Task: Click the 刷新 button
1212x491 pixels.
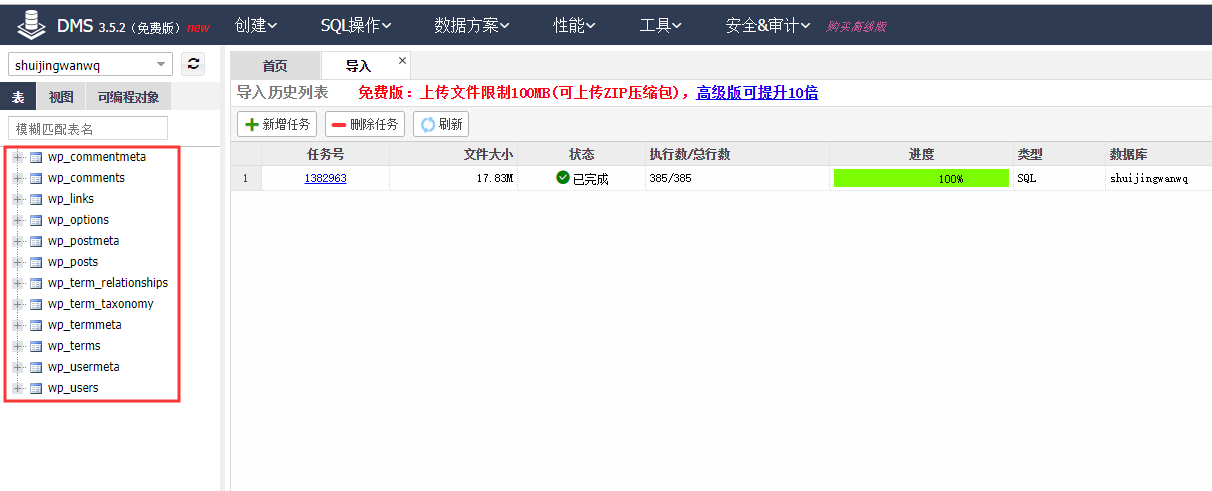Action: pyautogui.click(x=440, y=125)
